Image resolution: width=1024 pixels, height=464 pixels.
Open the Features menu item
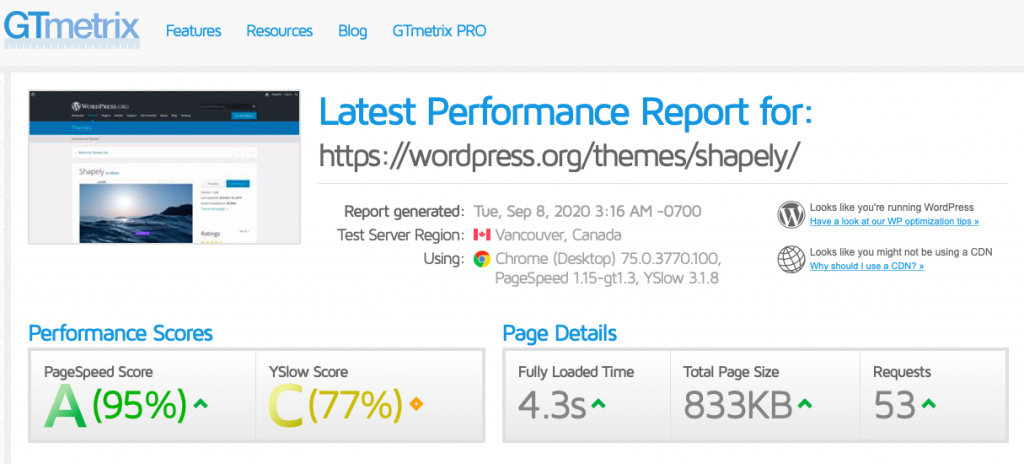coord(193,31)
